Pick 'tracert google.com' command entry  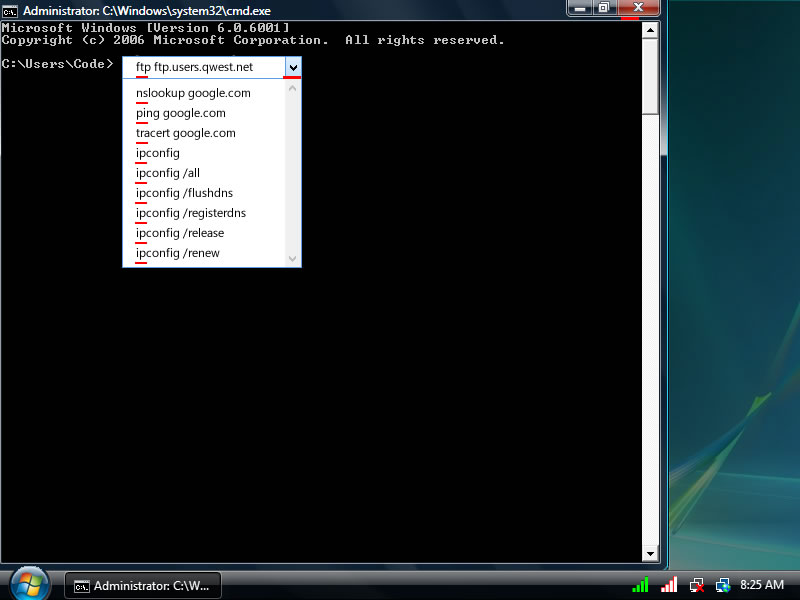pyautogui.click(x=186, y=133)
